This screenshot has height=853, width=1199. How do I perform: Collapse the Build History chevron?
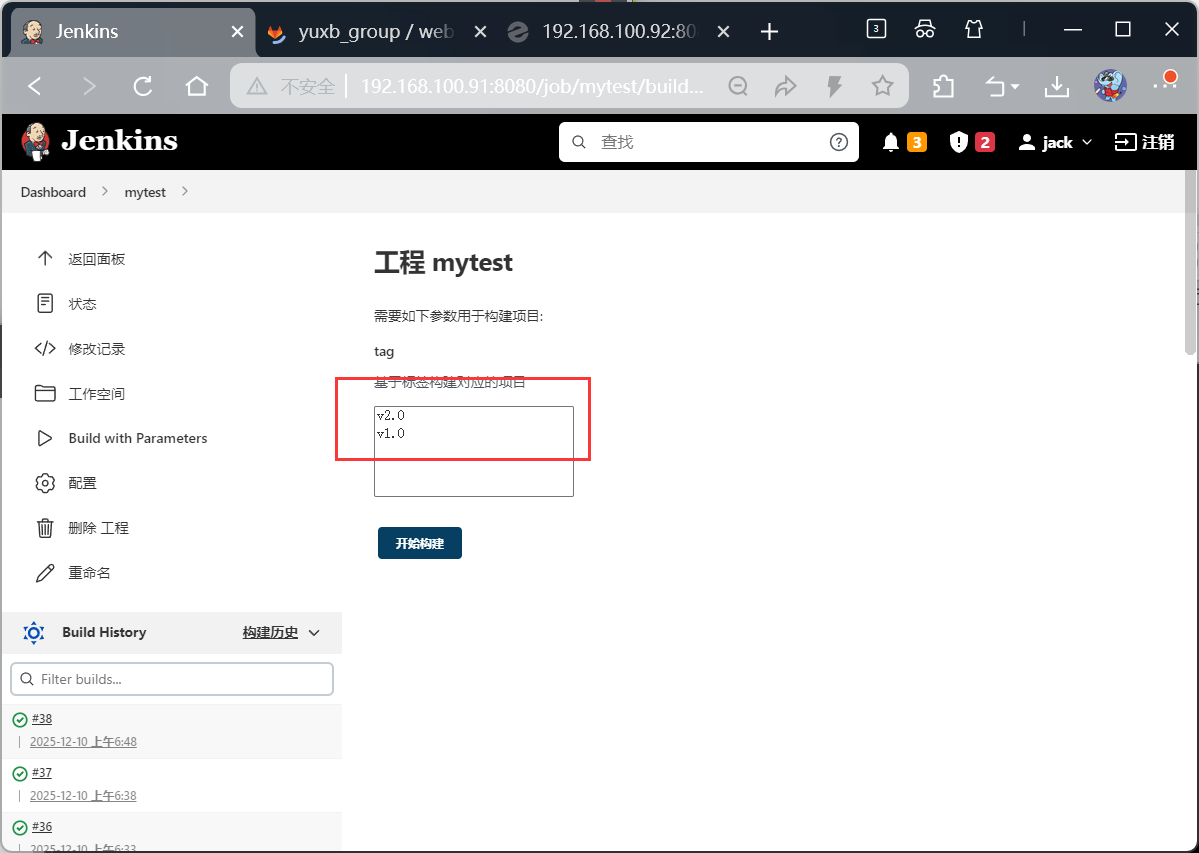click(314, 633)
